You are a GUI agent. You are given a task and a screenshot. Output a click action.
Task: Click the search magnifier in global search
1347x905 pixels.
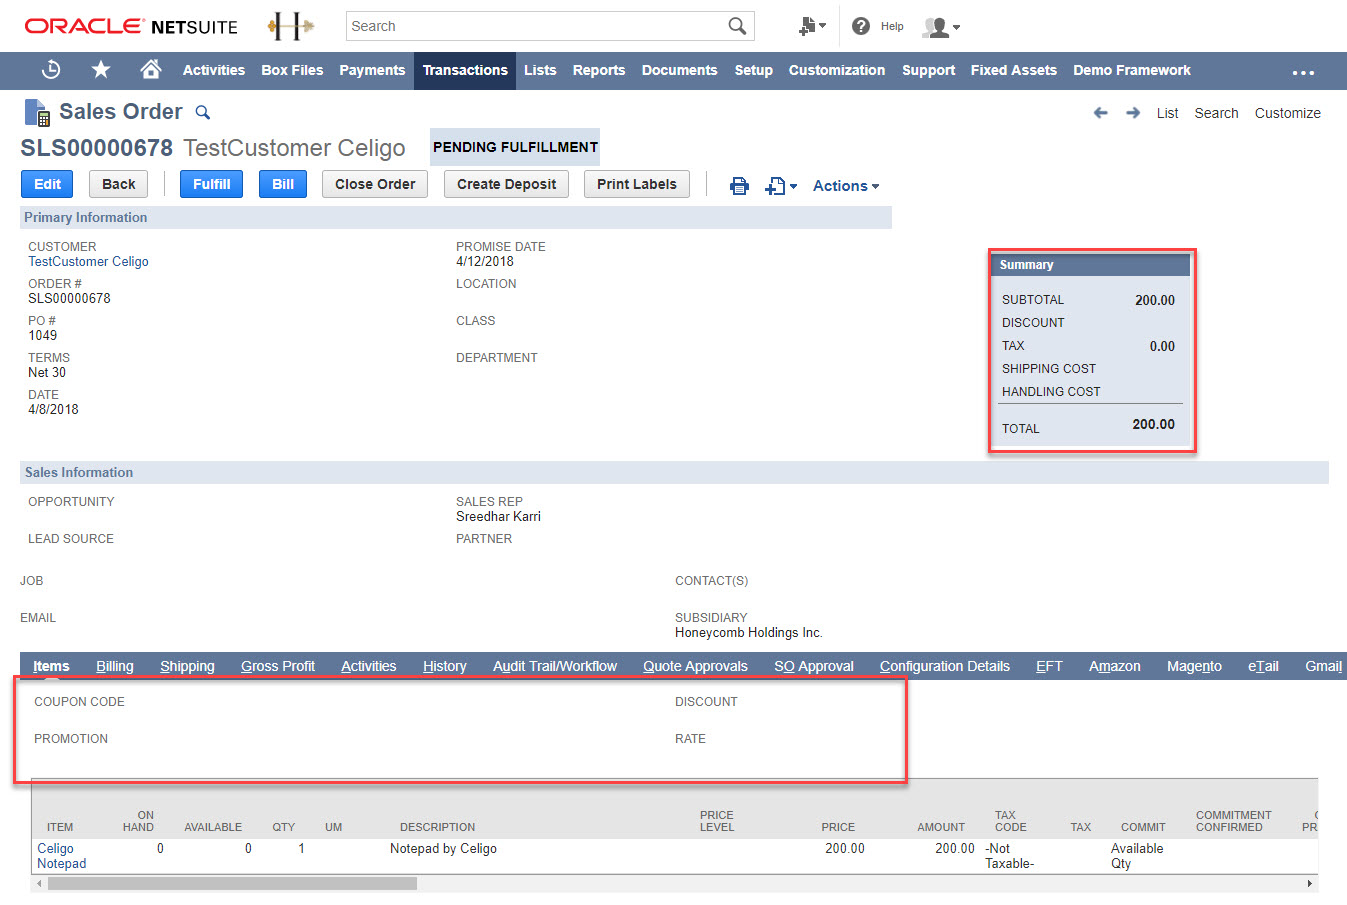pyautogui.click(x=737, y=26)
